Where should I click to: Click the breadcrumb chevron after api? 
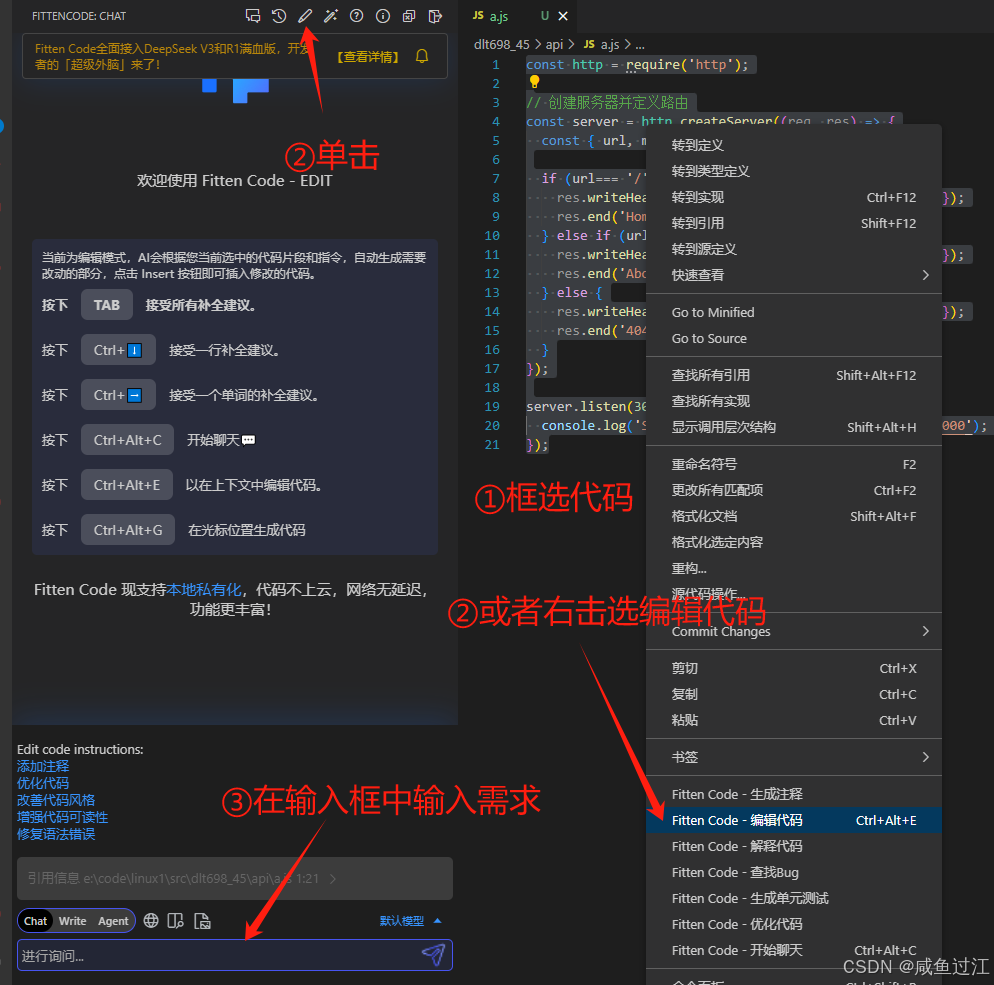(x=571, y=44)
